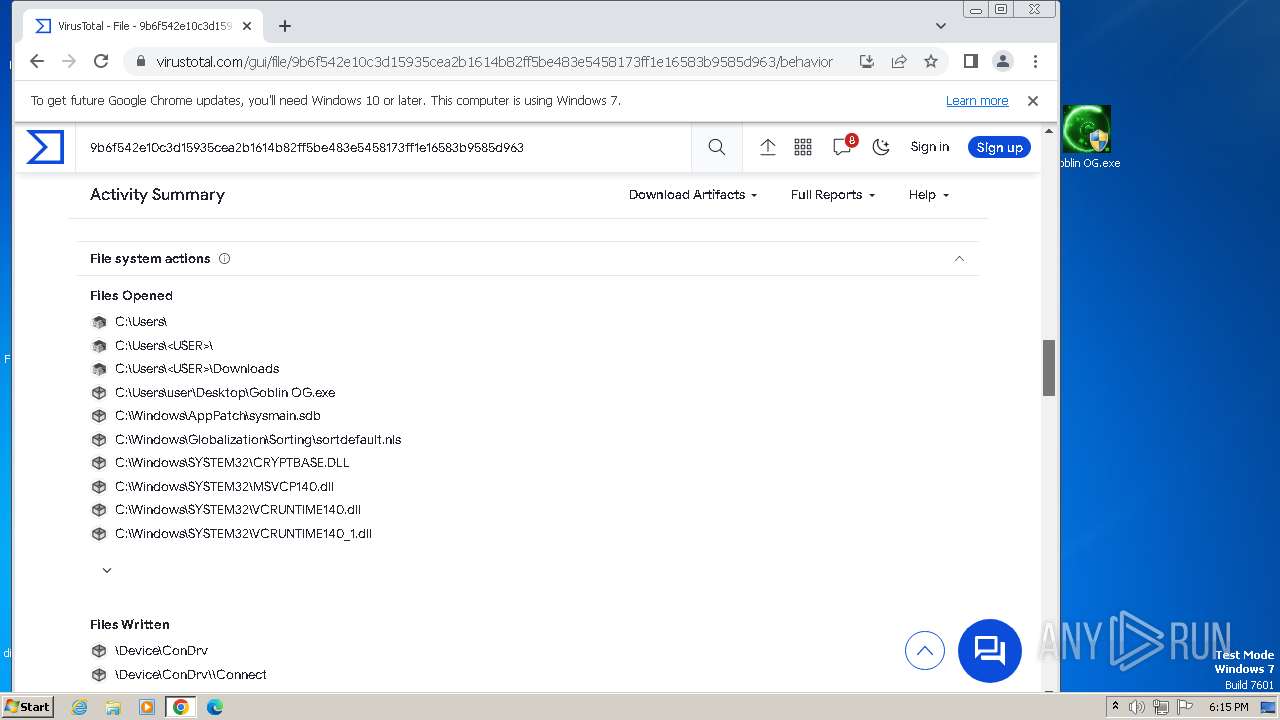Image resolution: width=1280 pixels, height=720 pixels.
Task: Click the \Device\ConDrv\\Connect entry
Action: [191, 675]
